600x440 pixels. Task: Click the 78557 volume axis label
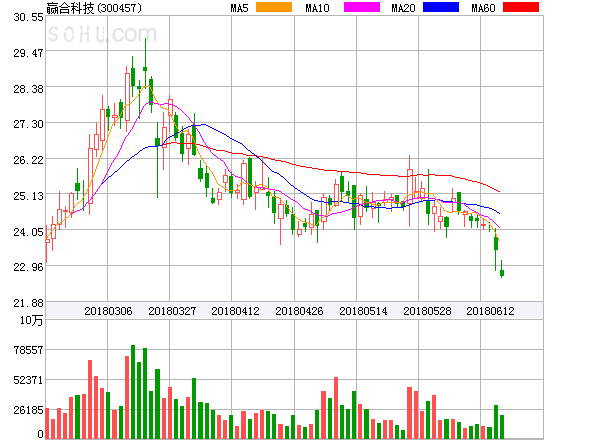28,350
